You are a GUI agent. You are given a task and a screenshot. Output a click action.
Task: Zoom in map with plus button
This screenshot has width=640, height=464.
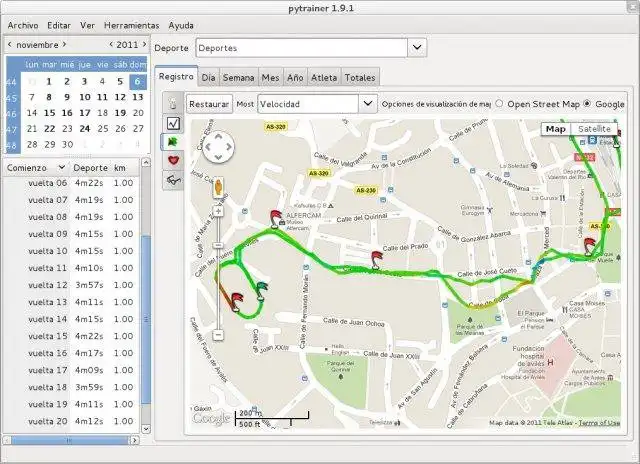(218, 211)
